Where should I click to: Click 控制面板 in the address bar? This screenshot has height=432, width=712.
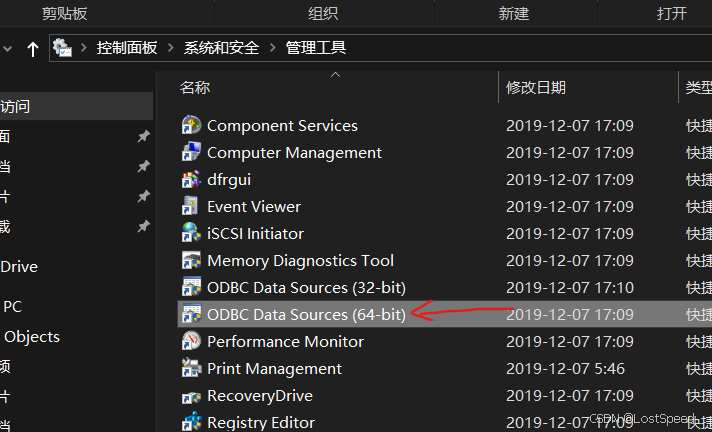pyautogui.click(x=129, y=48)
